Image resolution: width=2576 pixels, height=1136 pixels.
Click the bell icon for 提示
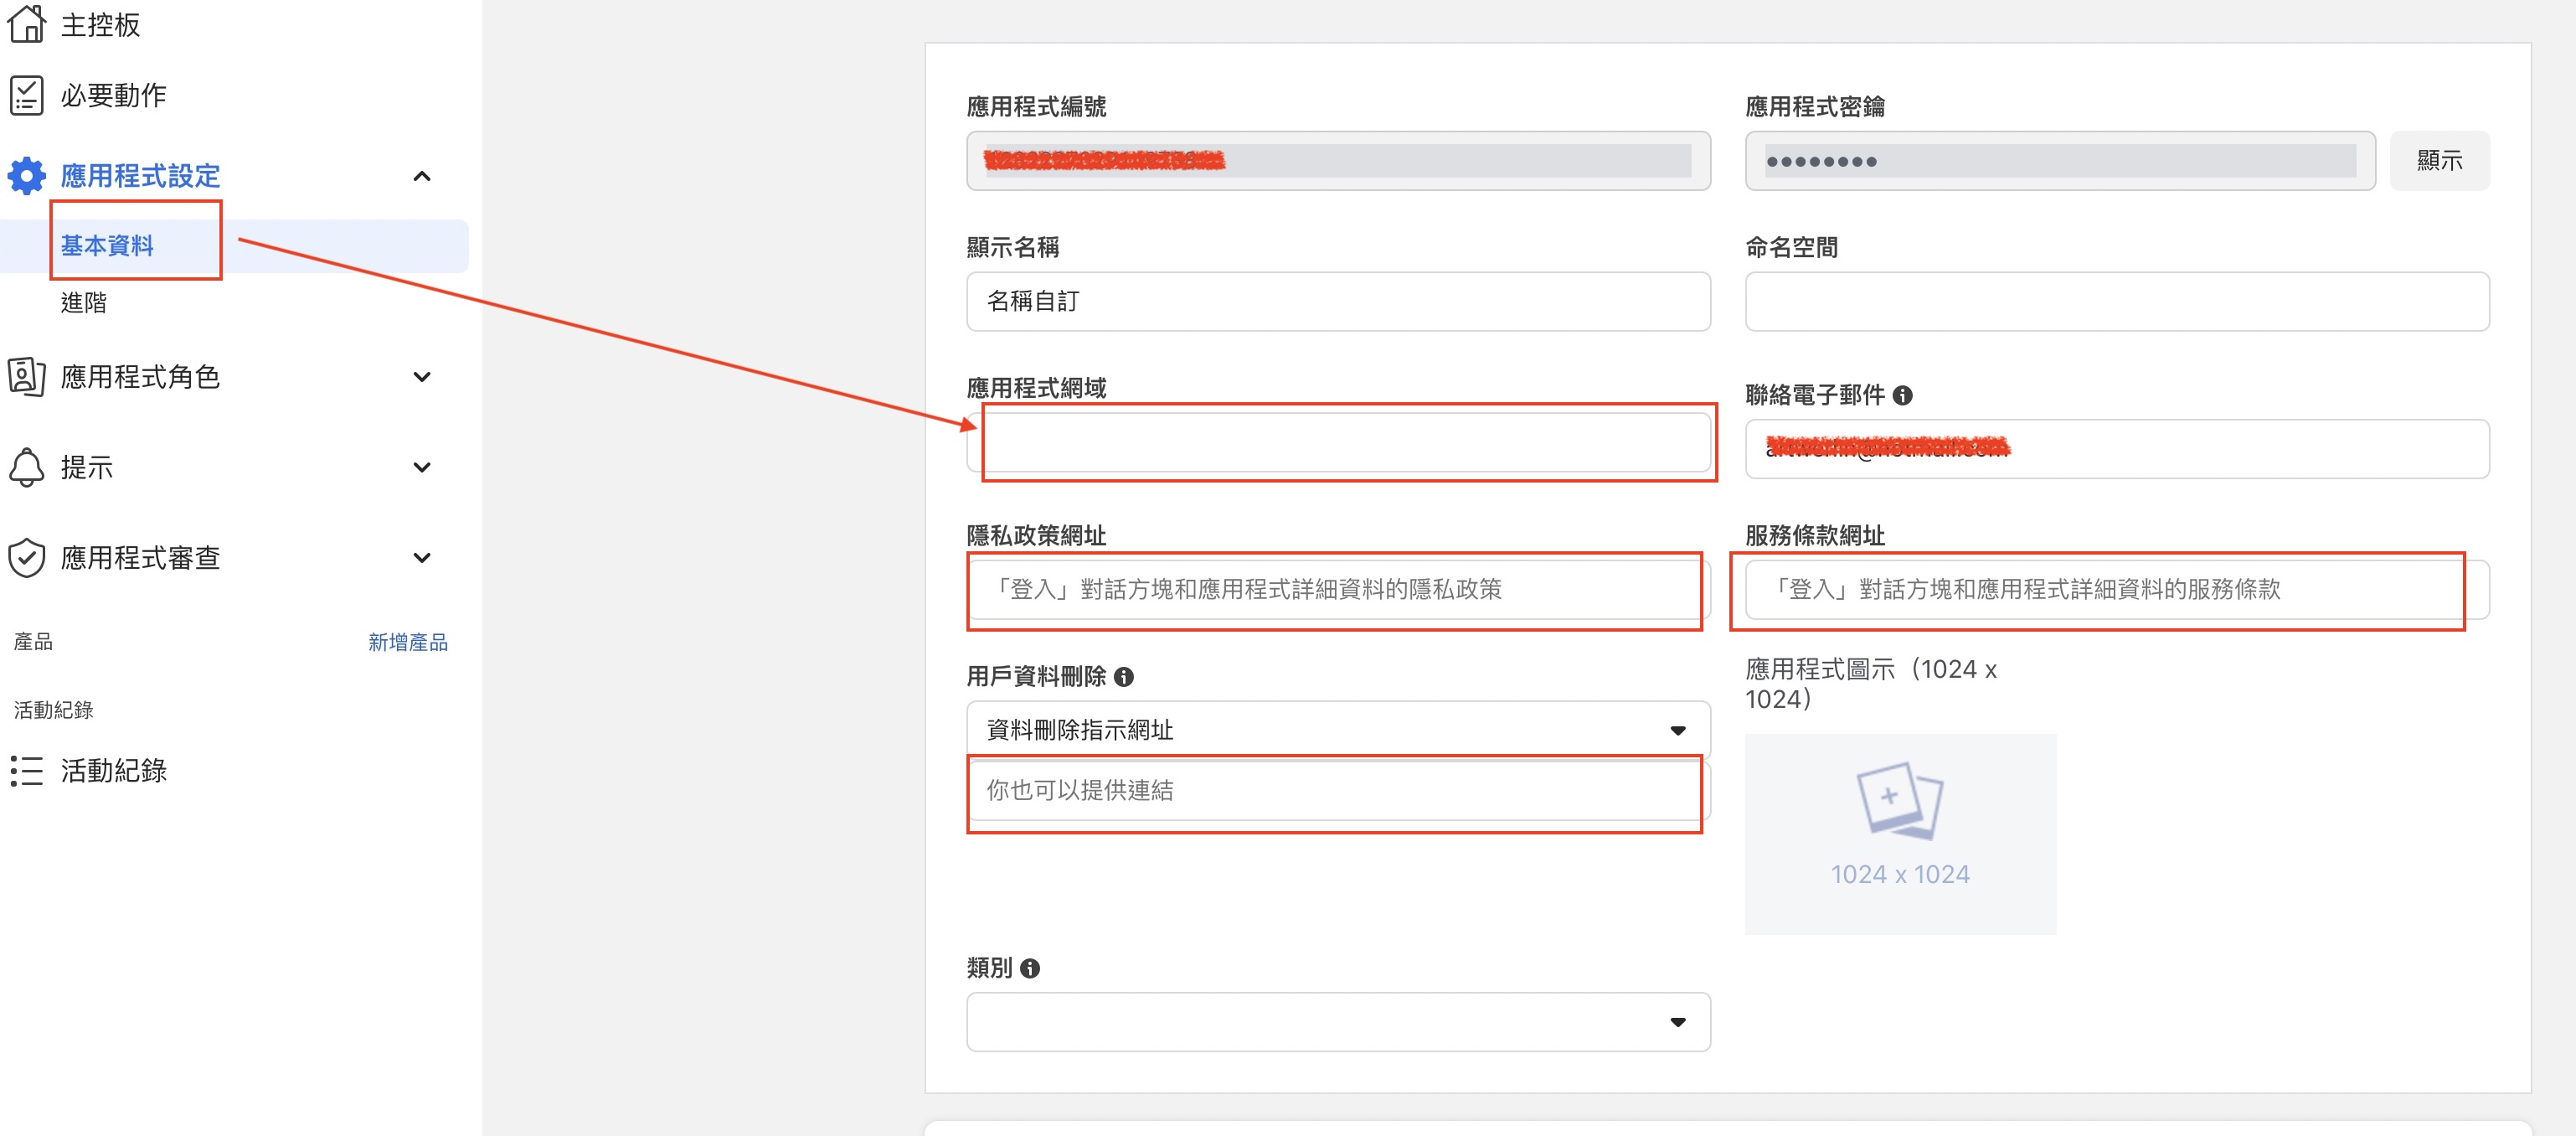point(26,467)
